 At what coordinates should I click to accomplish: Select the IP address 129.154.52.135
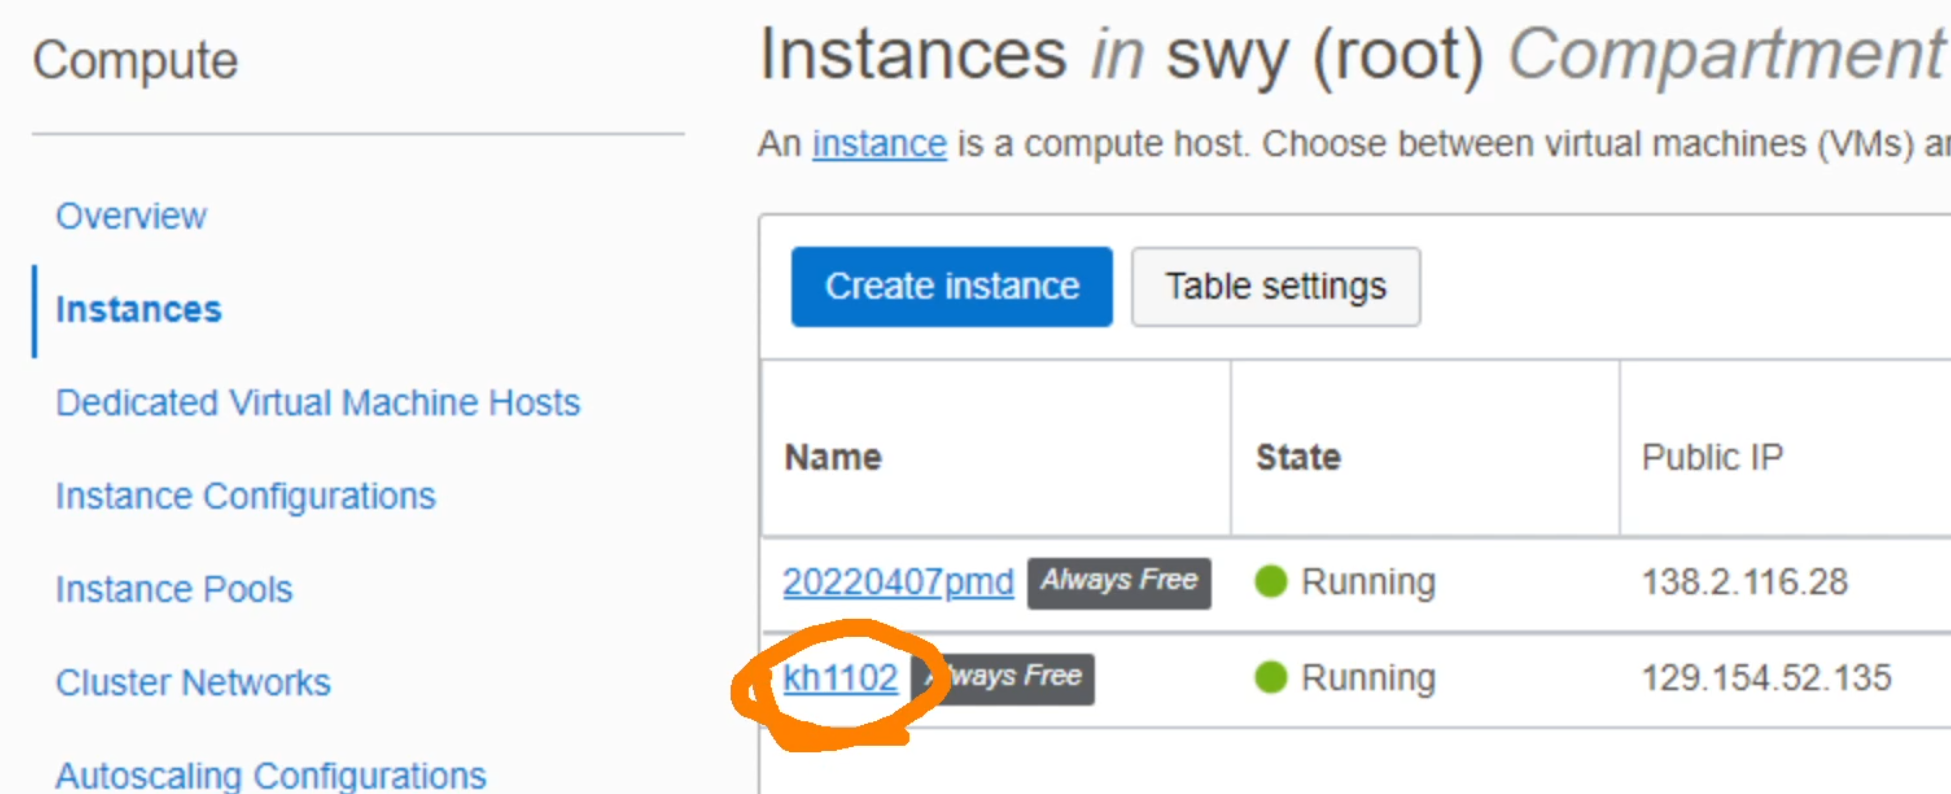1767,678
